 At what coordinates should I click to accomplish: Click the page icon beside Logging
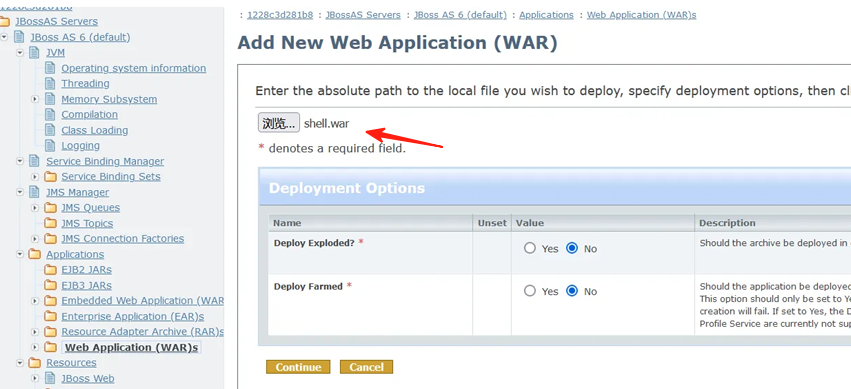pyautogui.click(x=50, y=145)
